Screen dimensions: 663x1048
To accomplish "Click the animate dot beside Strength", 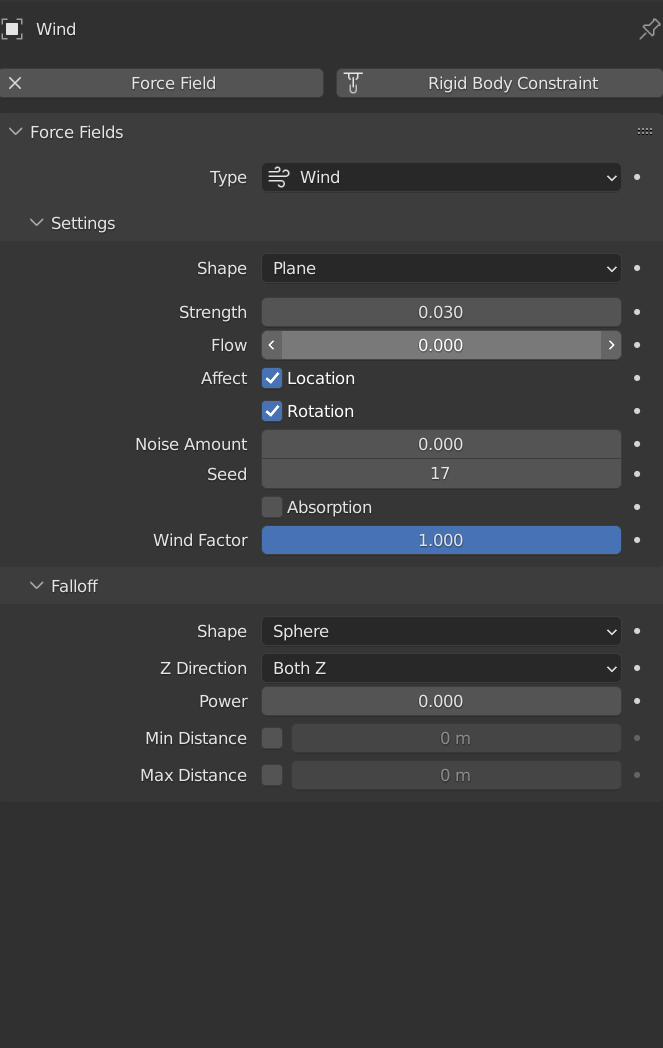I will click(x=637, y=312).
